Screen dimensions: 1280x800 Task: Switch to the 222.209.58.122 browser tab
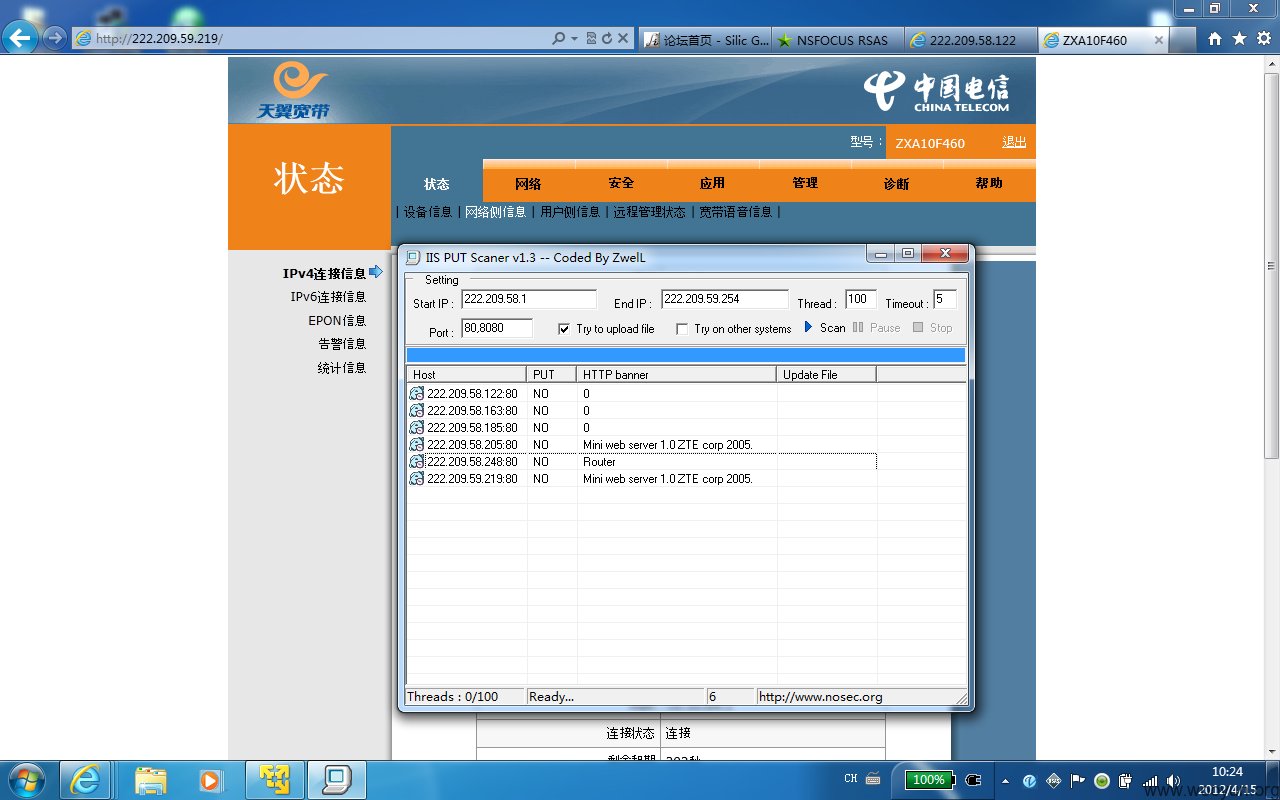pyautogui.click(x=970, y=40)
